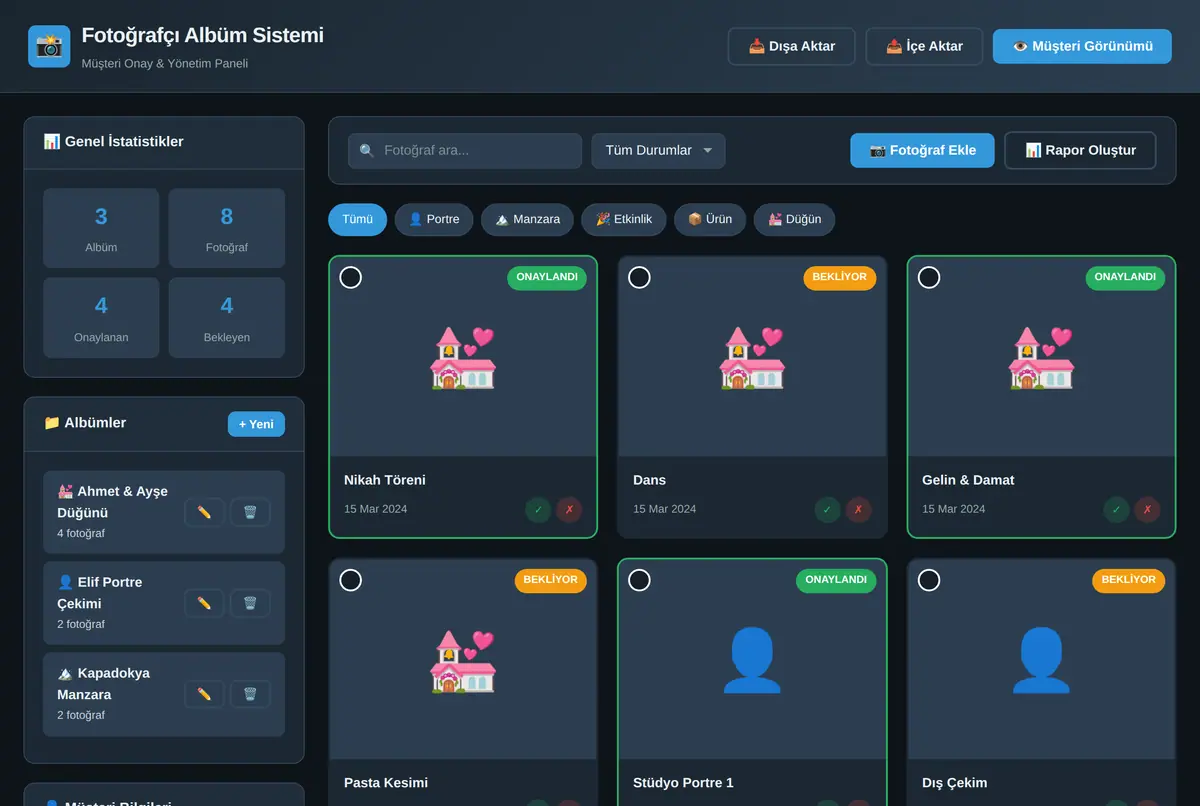Image resolution: width=1200 pixels, height=806 pixels.
Task: Edit the Elif Portre Çekimi album
Action: [204, 603]
